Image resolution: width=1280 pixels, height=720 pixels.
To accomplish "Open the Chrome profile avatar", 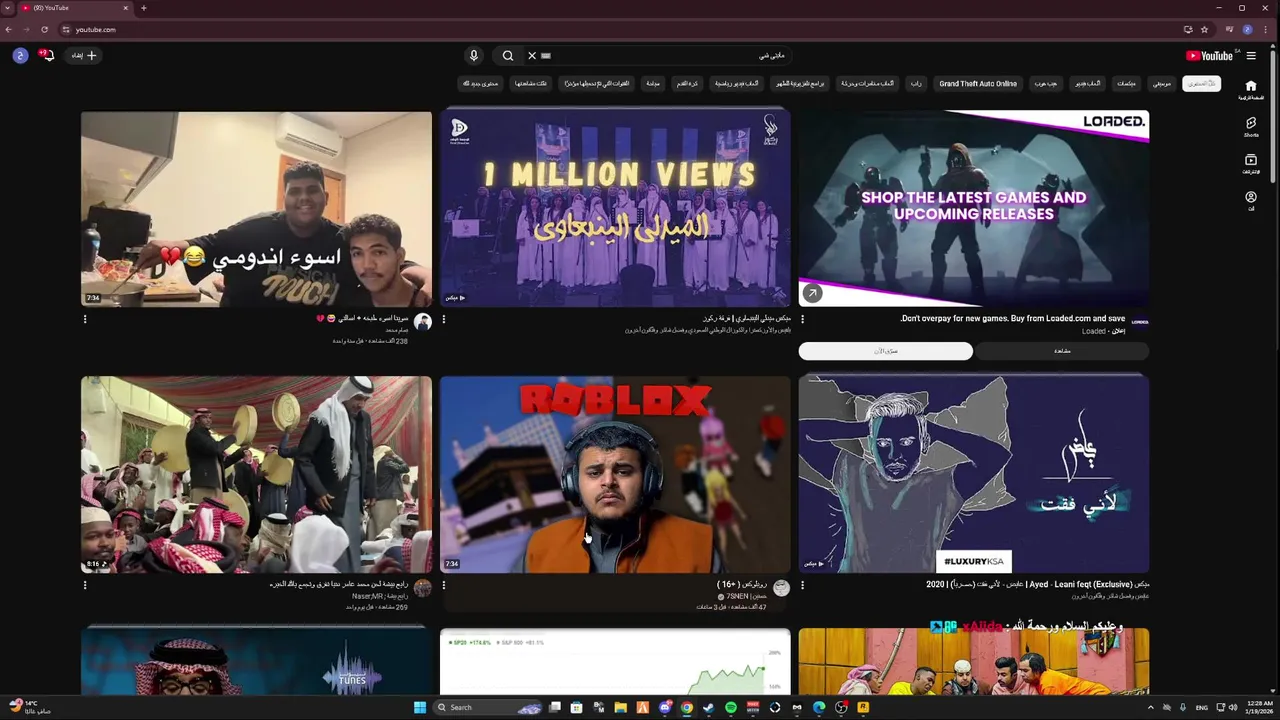I will pyautogui.click(x=1247, y=30).
